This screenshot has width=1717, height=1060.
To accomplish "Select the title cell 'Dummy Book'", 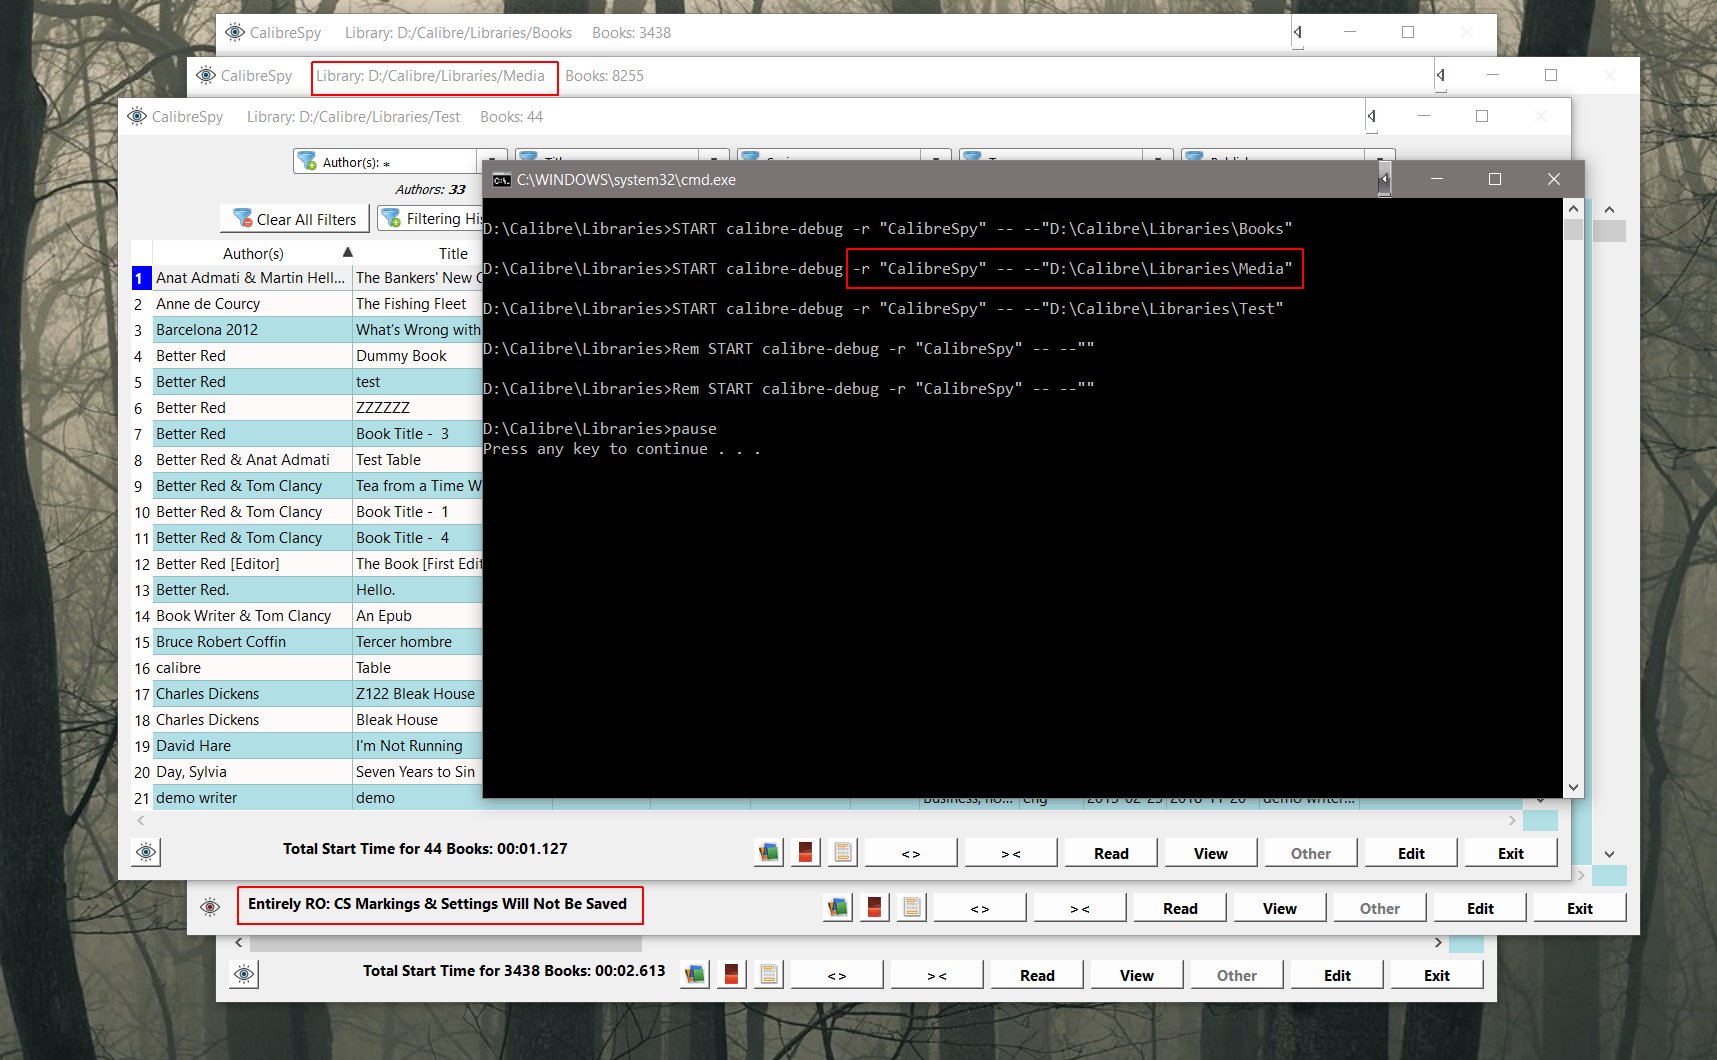I will (418, 356).
